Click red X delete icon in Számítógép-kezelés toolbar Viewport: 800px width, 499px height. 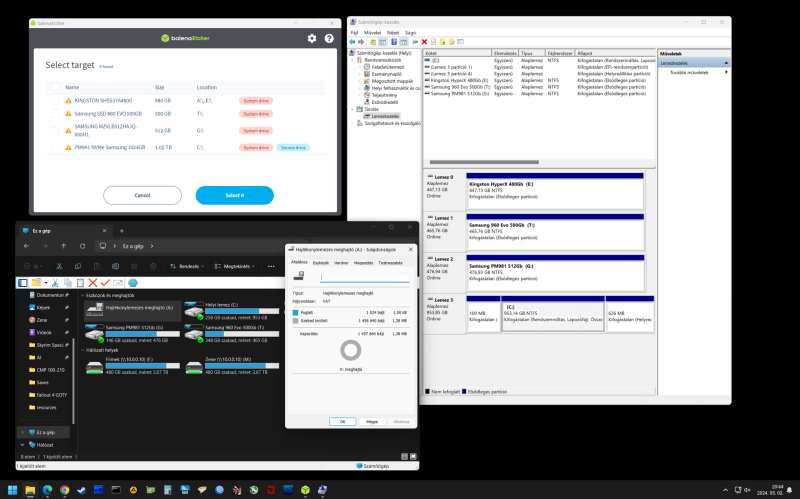click(x=424, y=42)
